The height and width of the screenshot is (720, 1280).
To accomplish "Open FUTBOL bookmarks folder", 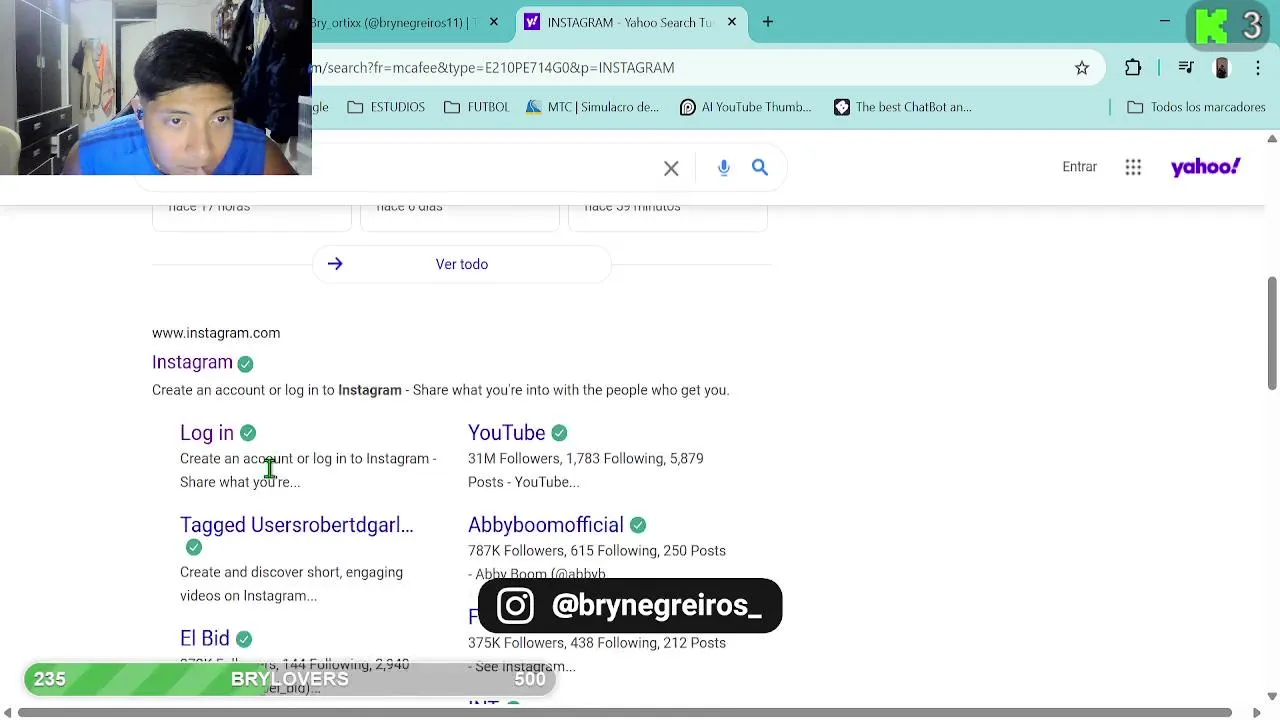I will click(476, 107).
